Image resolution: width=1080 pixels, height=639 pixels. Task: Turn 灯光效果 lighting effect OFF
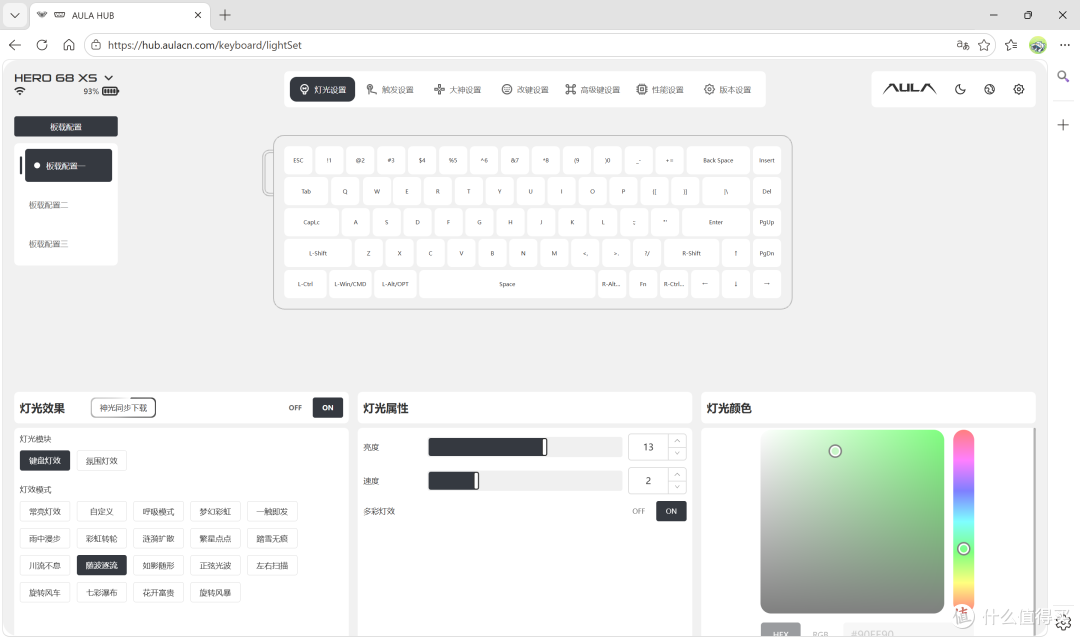coord(295,408)
